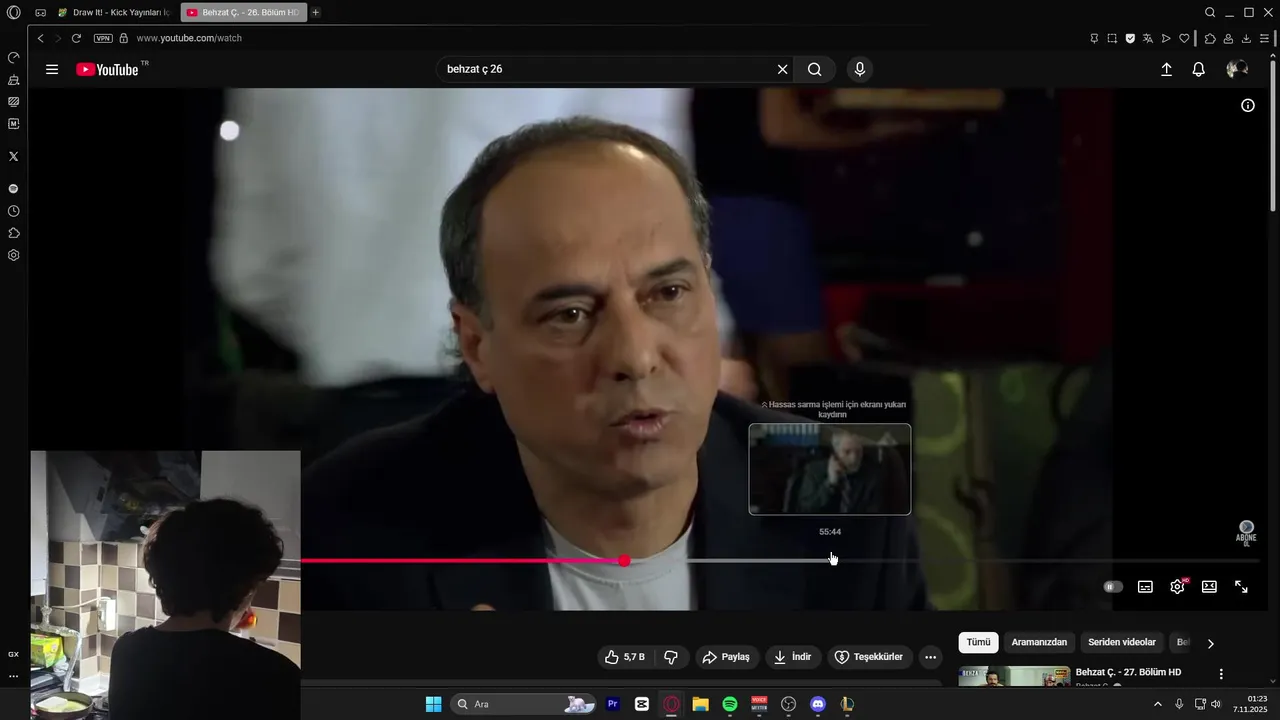Show more filter chips with arrow
Screen dimensions: 1280x720
(1210, 643)
